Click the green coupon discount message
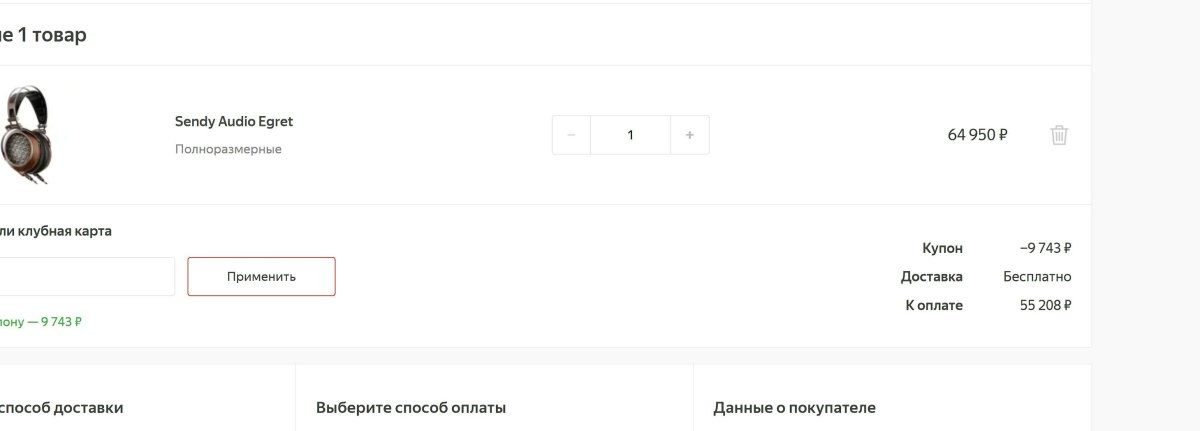This screenshot has height=431, width=1200. (41, 322)
